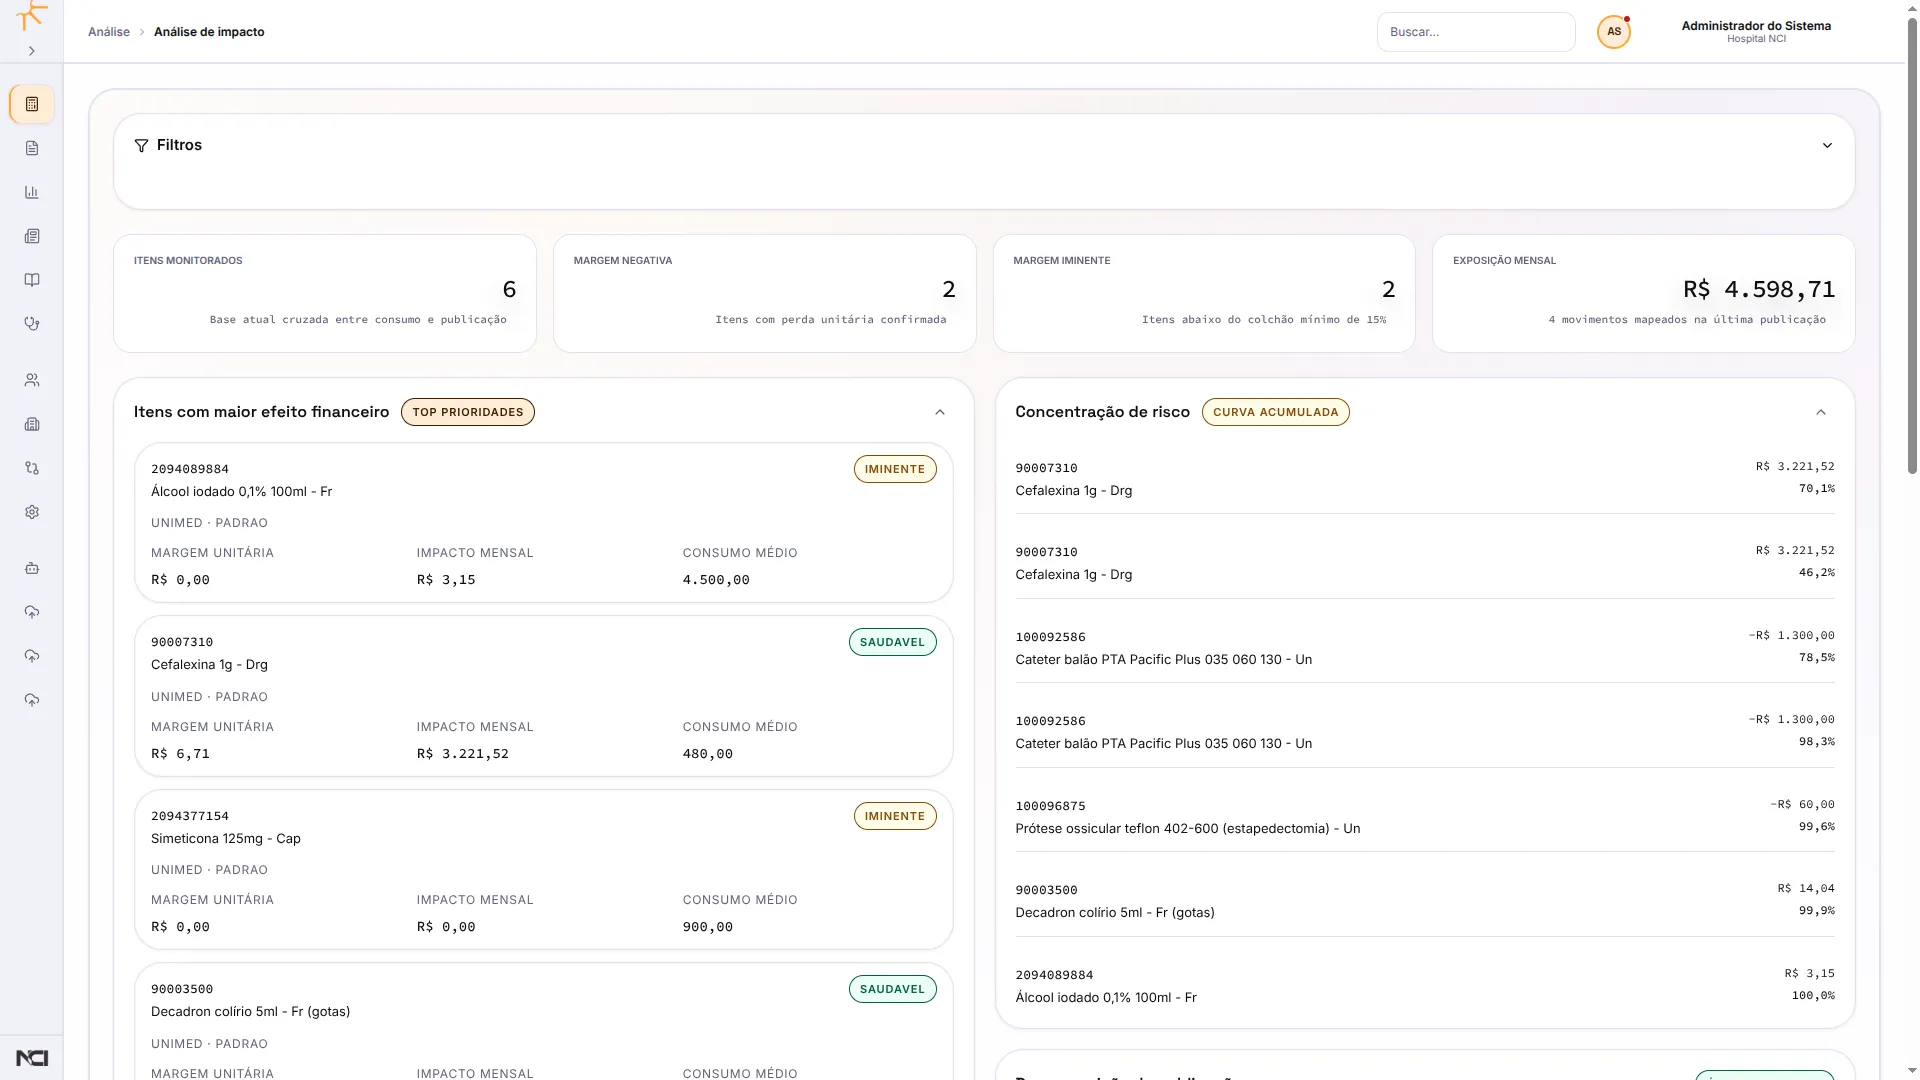Click the CURVA ACUMULADA badge
Screen dimensions: 1920x1080
[x=1276, y=412]
